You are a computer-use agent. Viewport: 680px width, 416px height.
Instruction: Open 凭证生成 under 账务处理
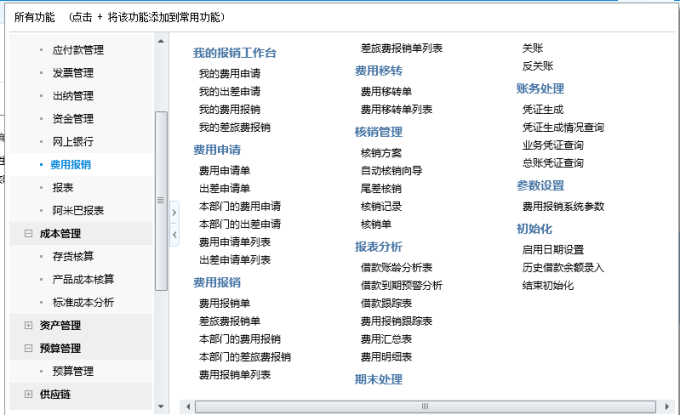[x=543, y=109]
